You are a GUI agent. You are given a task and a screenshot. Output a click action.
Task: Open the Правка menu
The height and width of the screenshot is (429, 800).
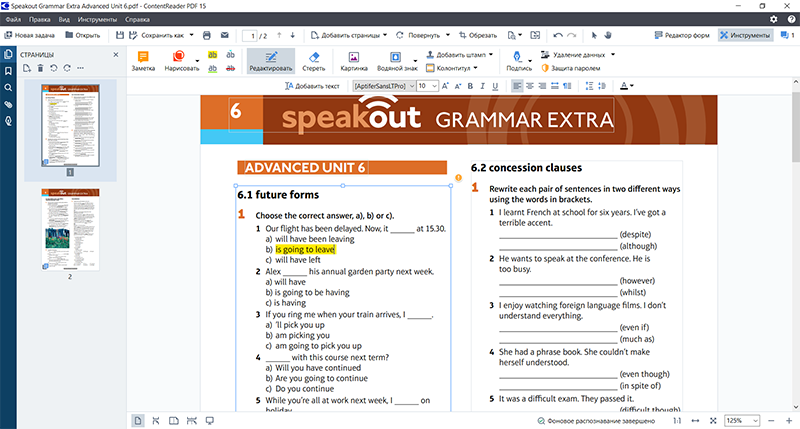pyautogui.click(x=40, y=19)
